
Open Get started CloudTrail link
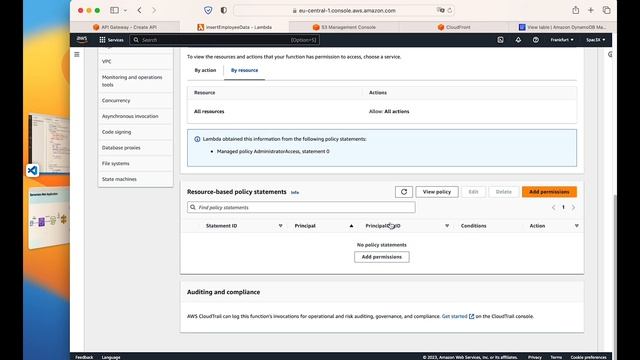[454, 316]
